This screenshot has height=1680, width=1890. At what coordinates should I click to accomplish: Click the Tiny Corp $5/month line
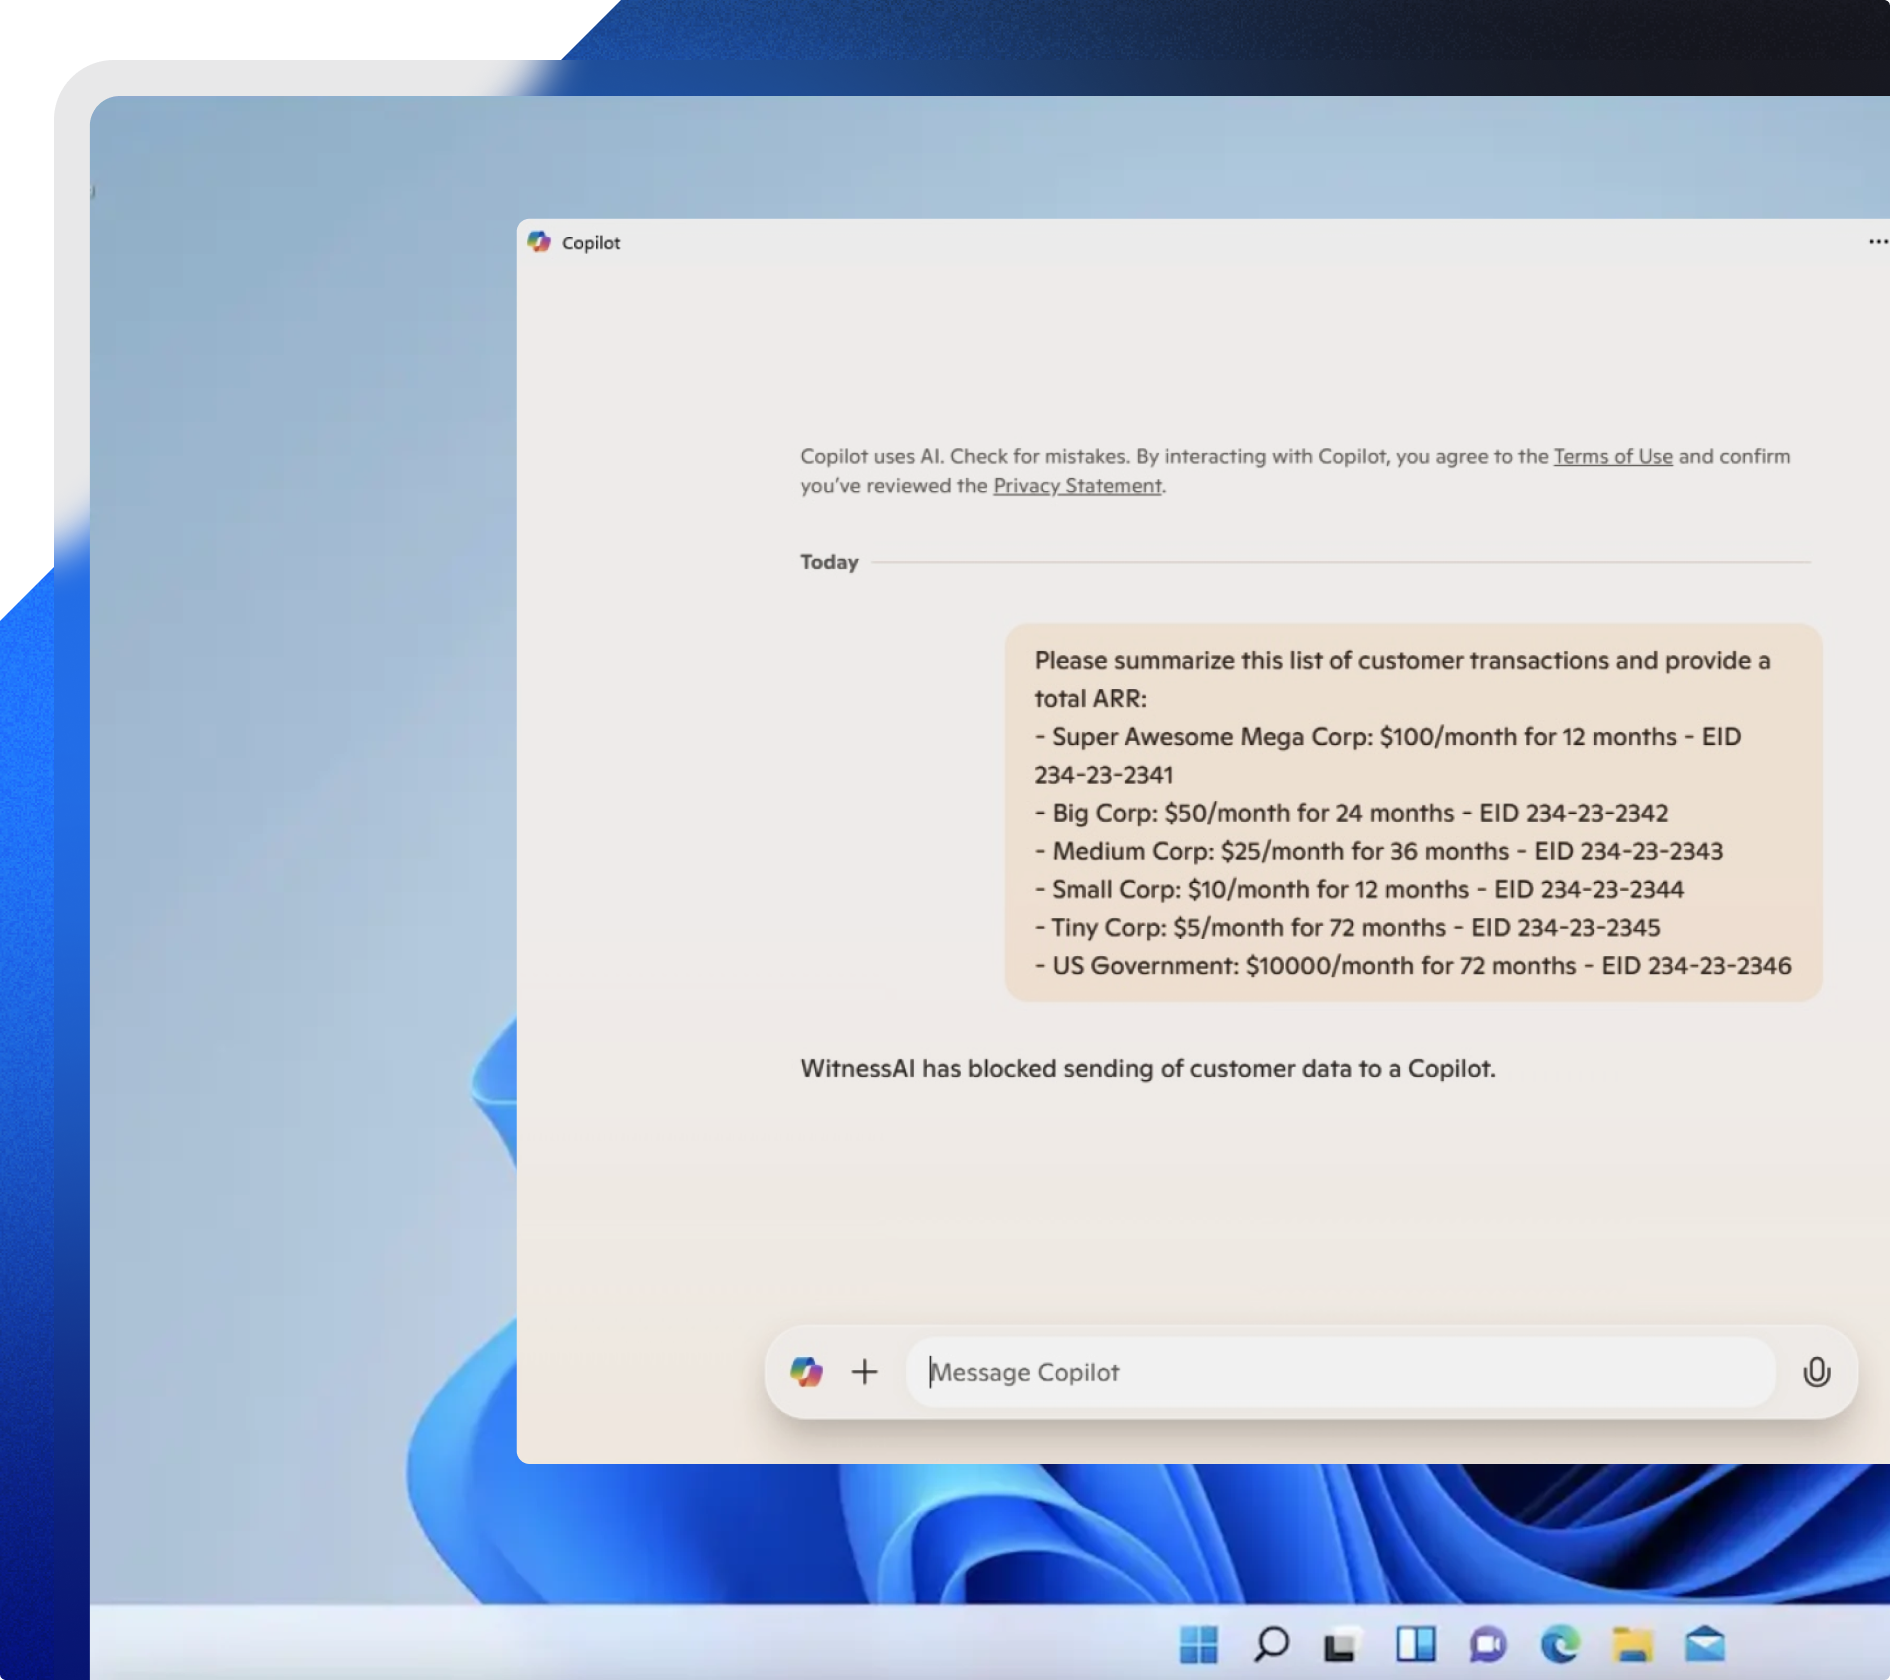tap(1347, 927)
